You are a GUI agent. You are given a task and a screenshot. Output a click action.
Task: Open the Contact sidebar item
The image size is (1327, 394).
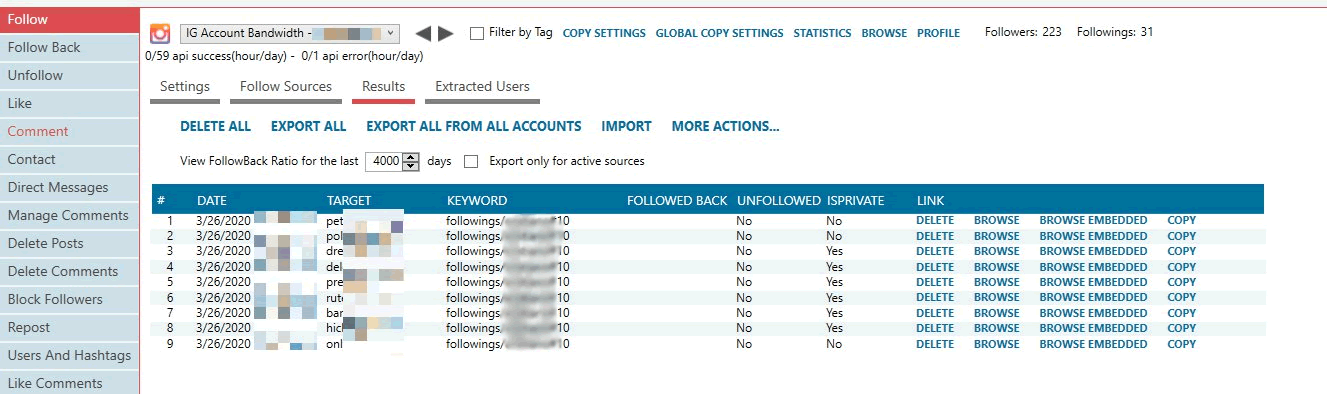[70, 159]
